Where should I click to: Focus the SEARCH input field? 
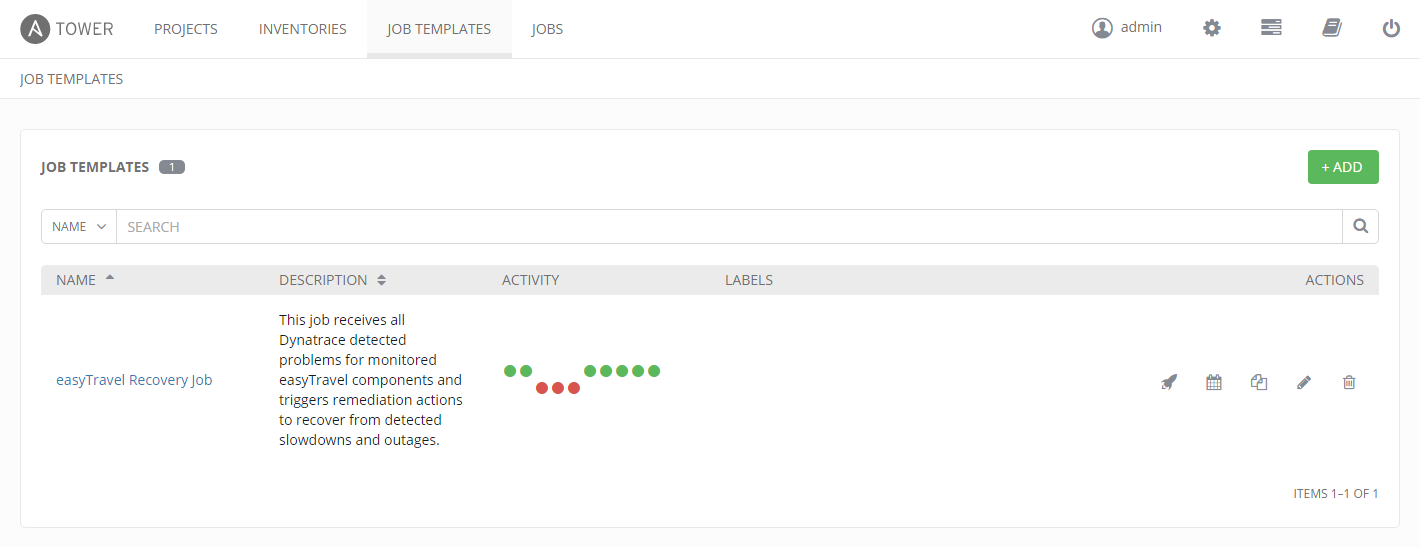(x=729, y=226)
